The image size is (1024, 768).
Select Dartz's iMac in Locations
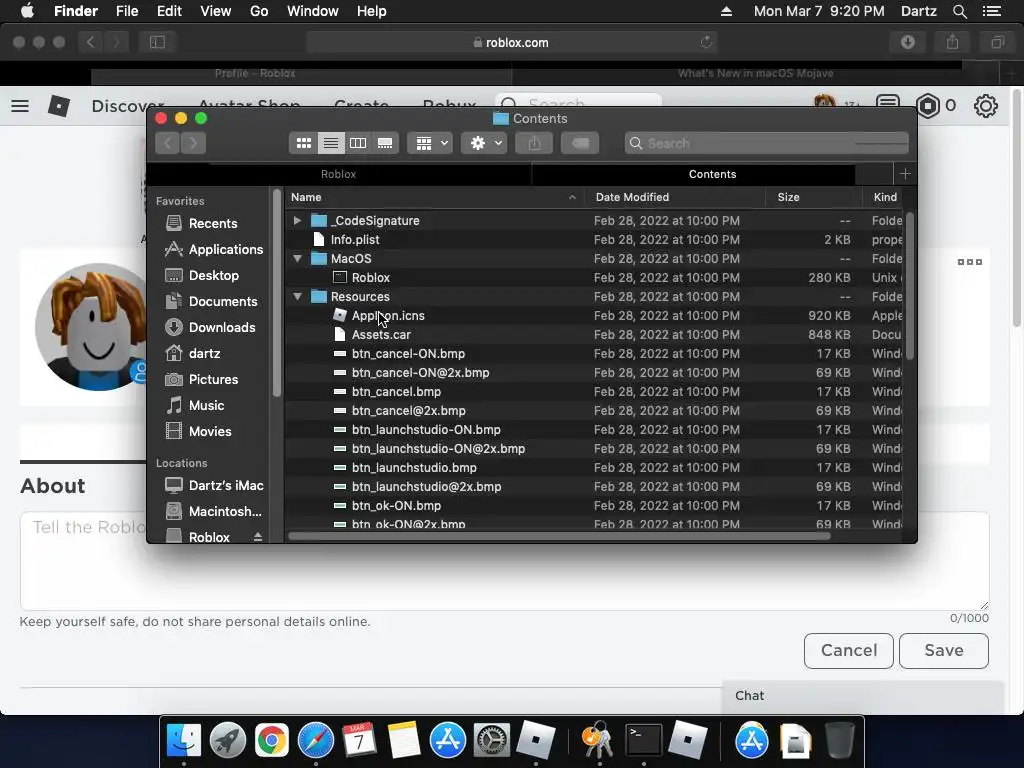225,486
